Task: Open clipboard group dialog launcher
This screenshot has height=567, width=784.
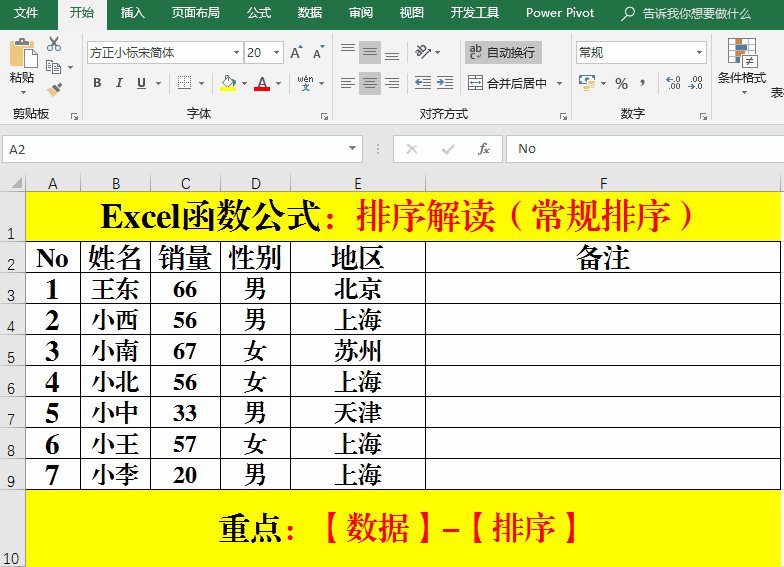Action: (x=74, y=116)
